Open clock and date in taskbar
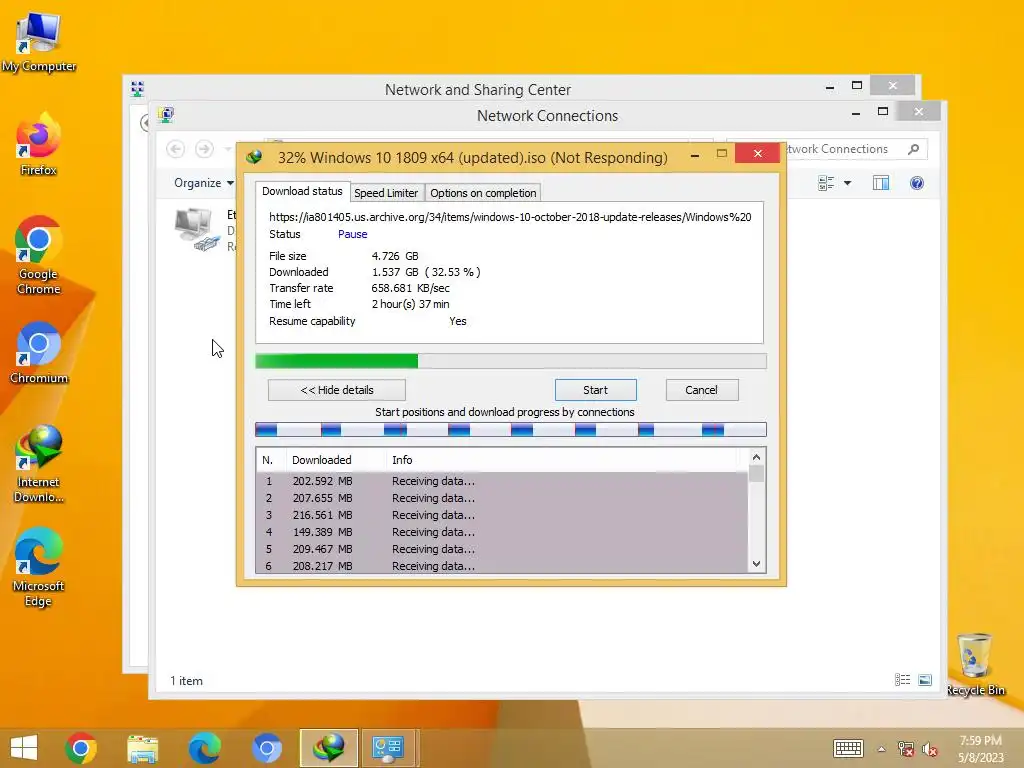The height and width of the screenshot is (768, 1024). (980, 749)
